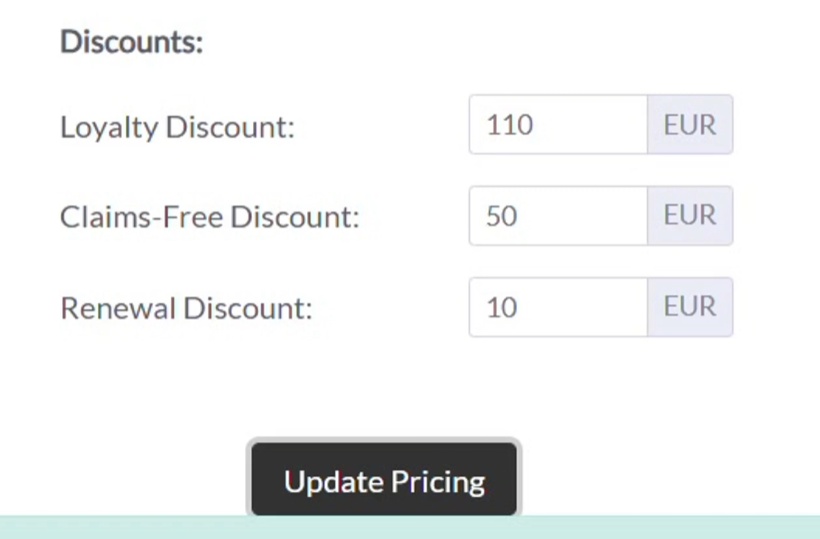Click the teal footer bar below the form
The width and height of the screenshot is (820, 539).
click(x=410, y=527)
